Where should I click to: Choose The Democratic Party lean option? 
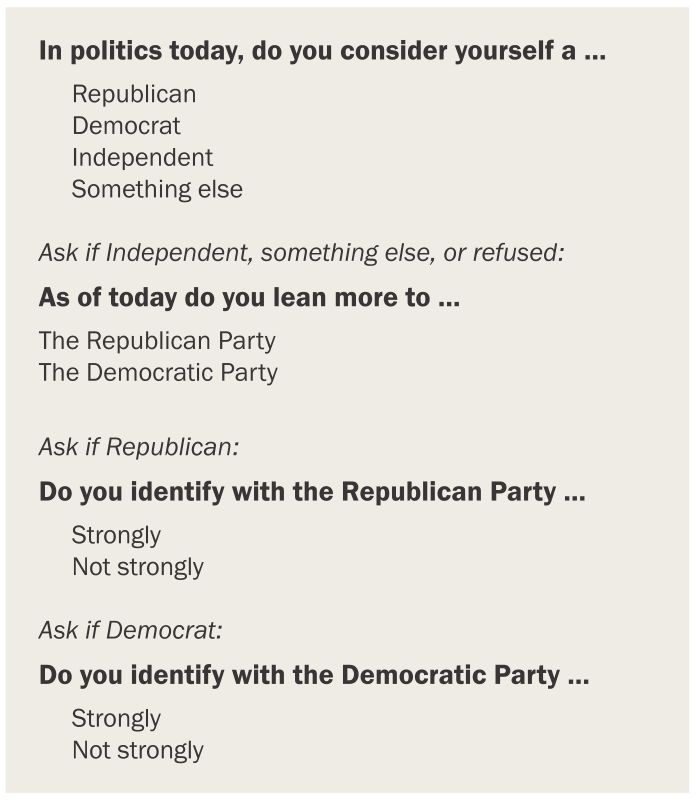(158, 372)
